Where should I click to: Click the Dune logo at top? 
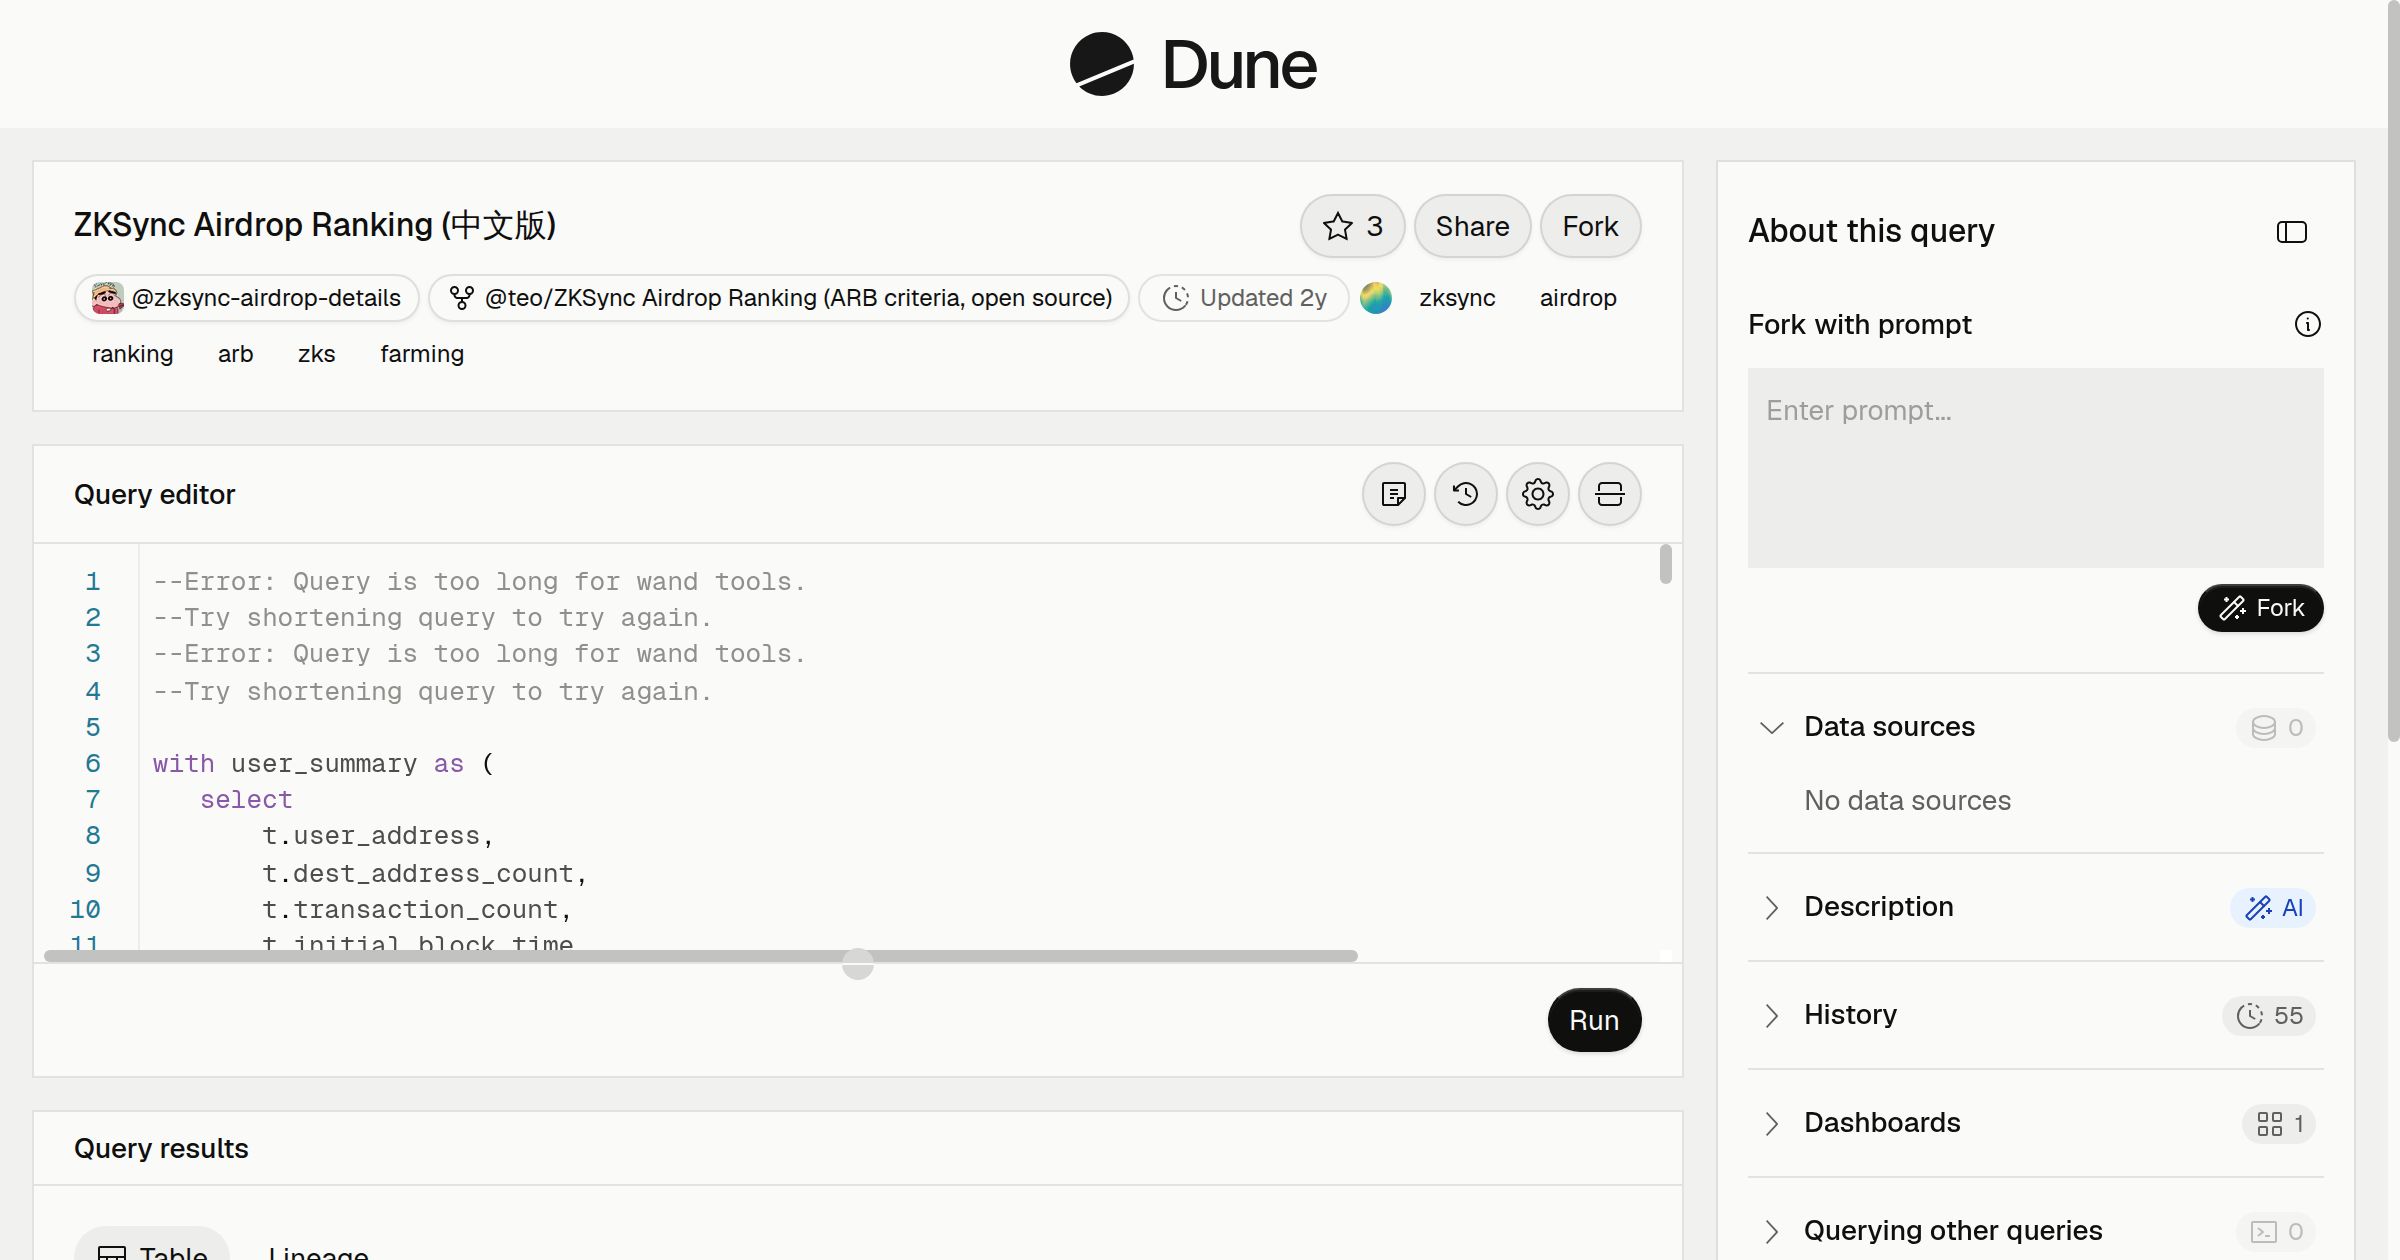click(1193, 64)
